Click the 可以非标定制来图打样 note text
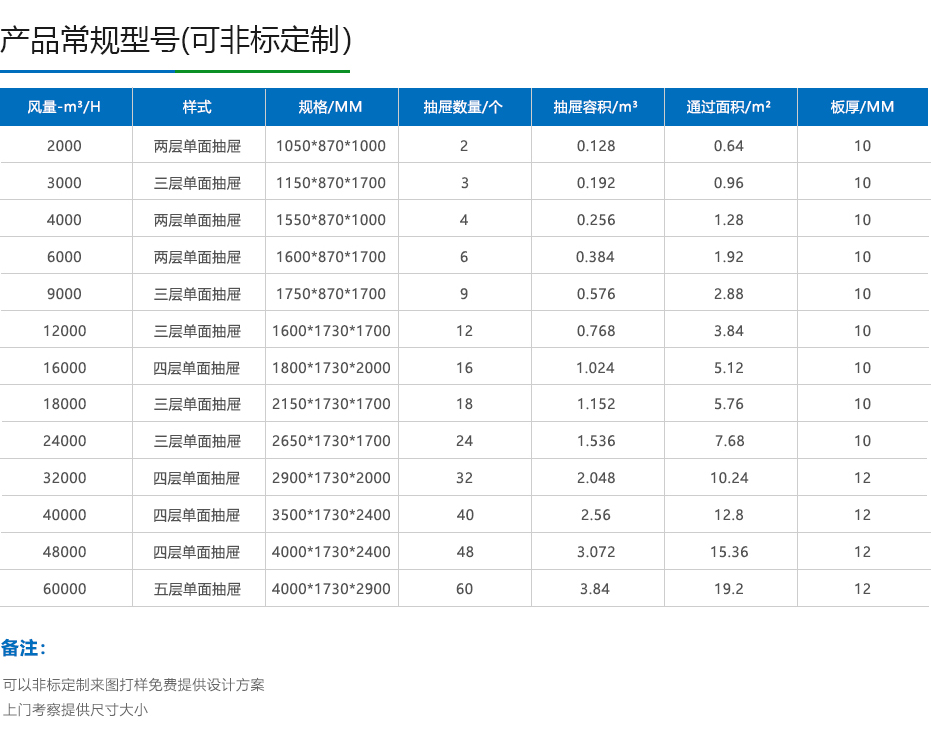This screenshot has width=931, height=754. 136,686
